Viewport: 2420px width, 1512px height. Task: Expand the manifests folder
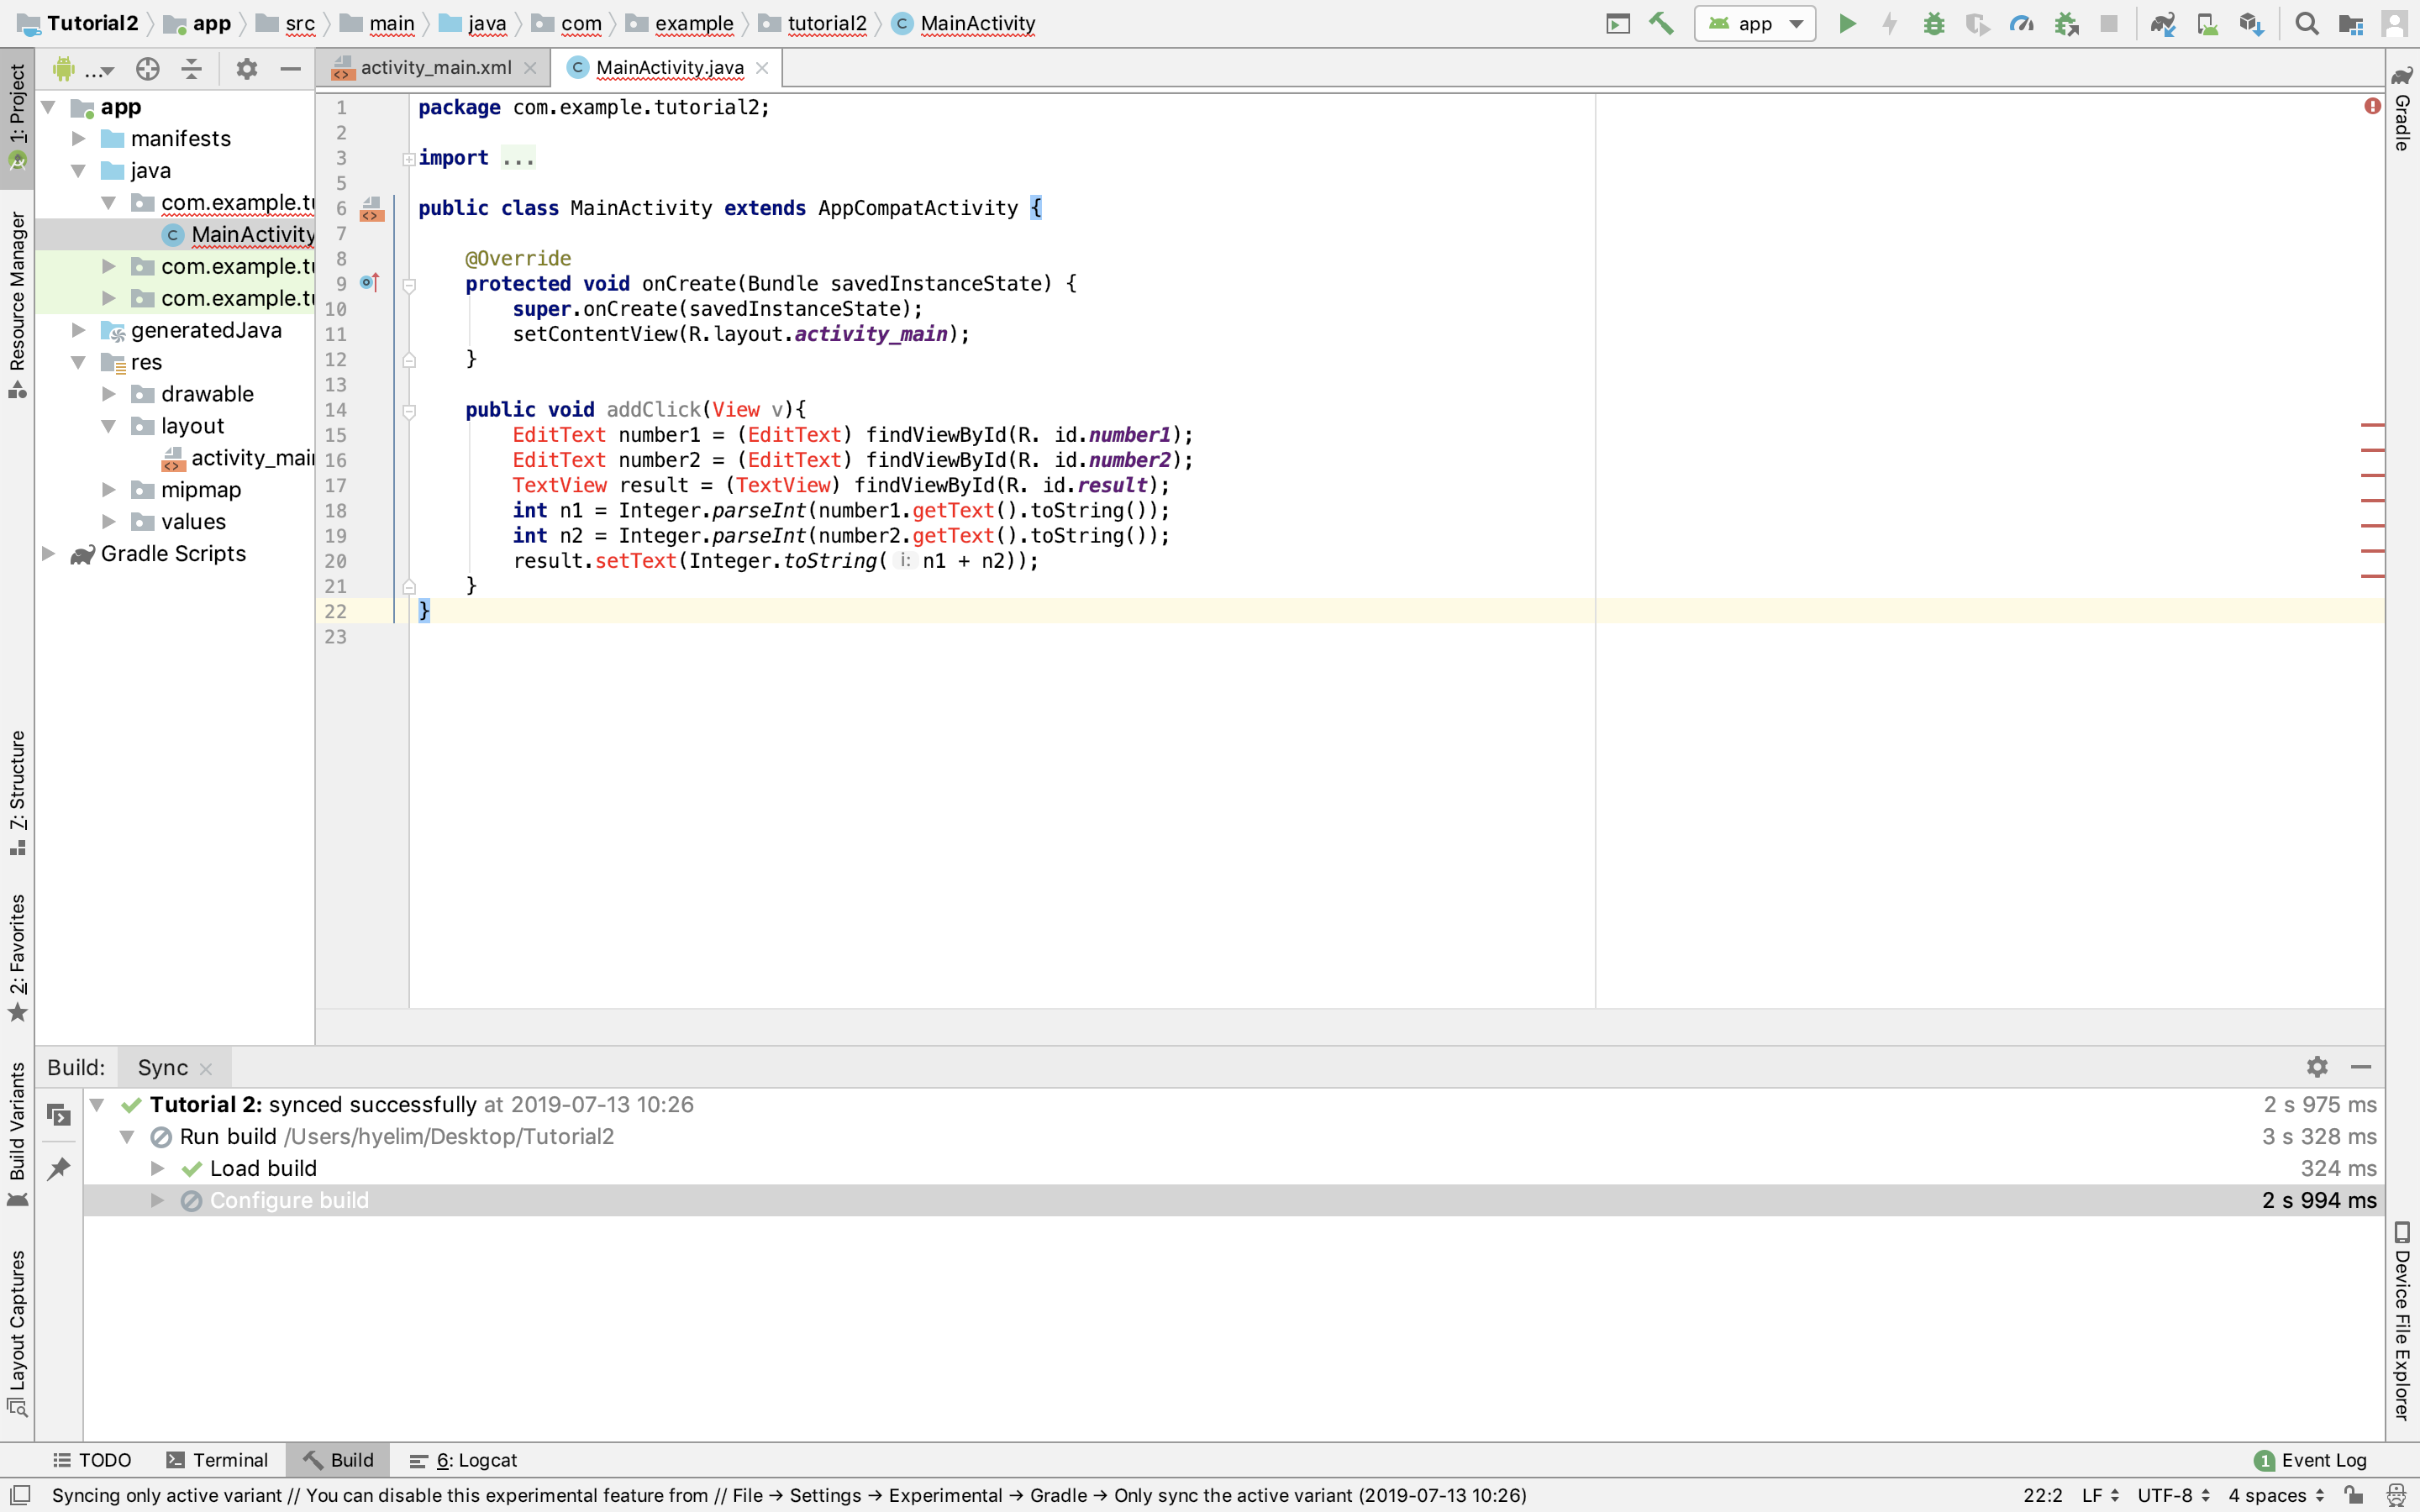point(79,138)
